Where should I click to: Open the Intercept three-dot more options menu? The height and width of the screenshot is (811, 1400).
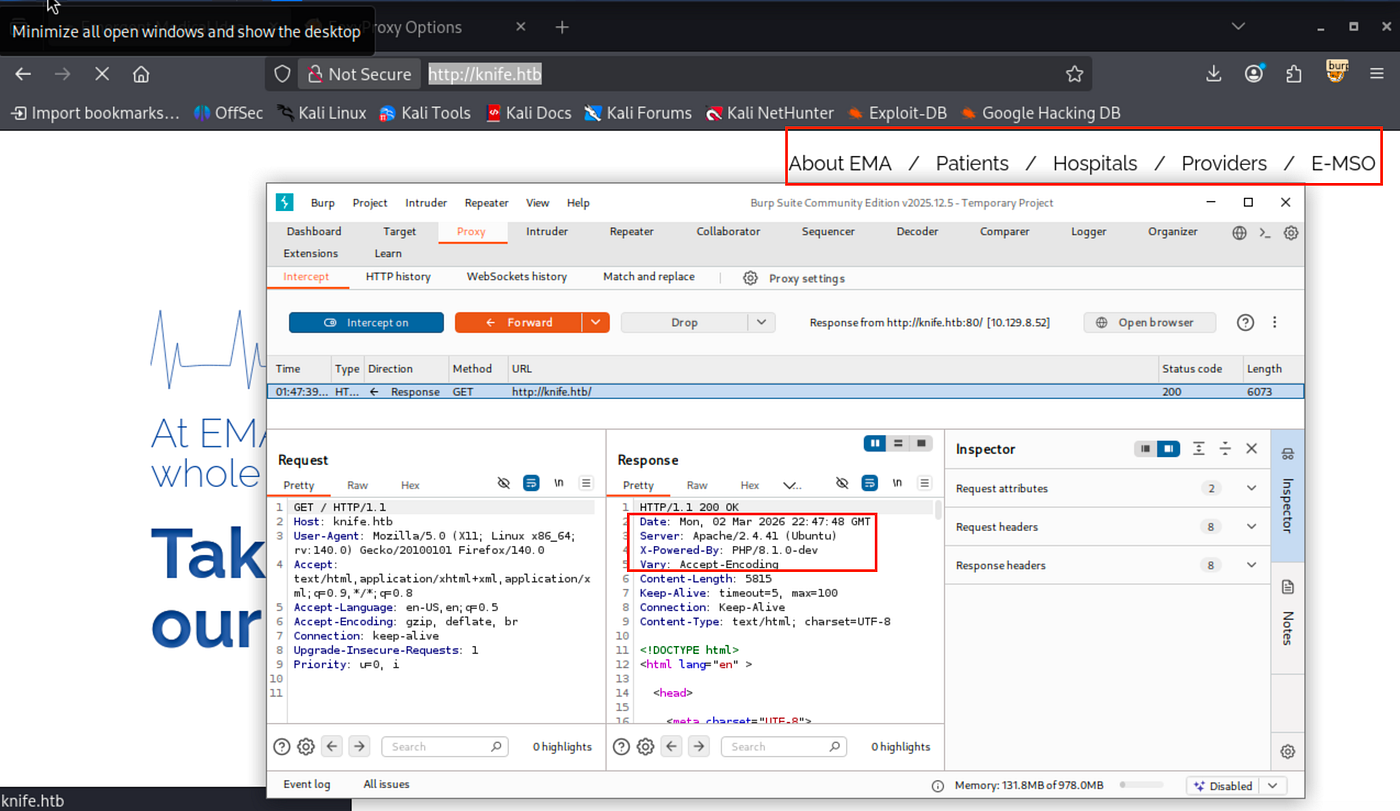click(x=1274, y=322)
